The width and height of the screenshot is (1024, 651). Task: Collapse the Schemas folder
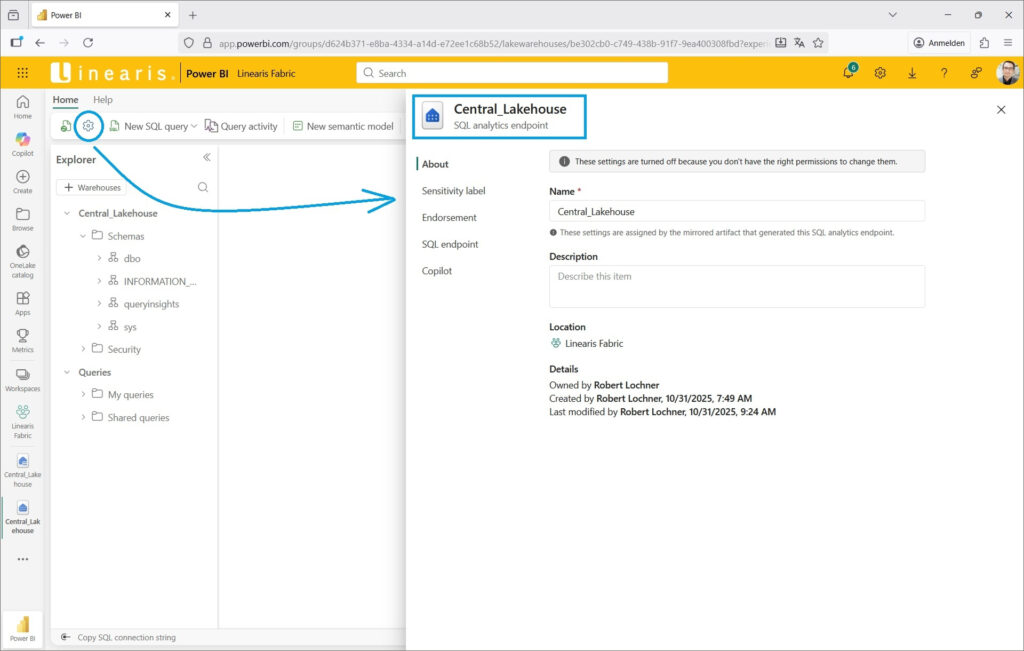pos(83,236)
